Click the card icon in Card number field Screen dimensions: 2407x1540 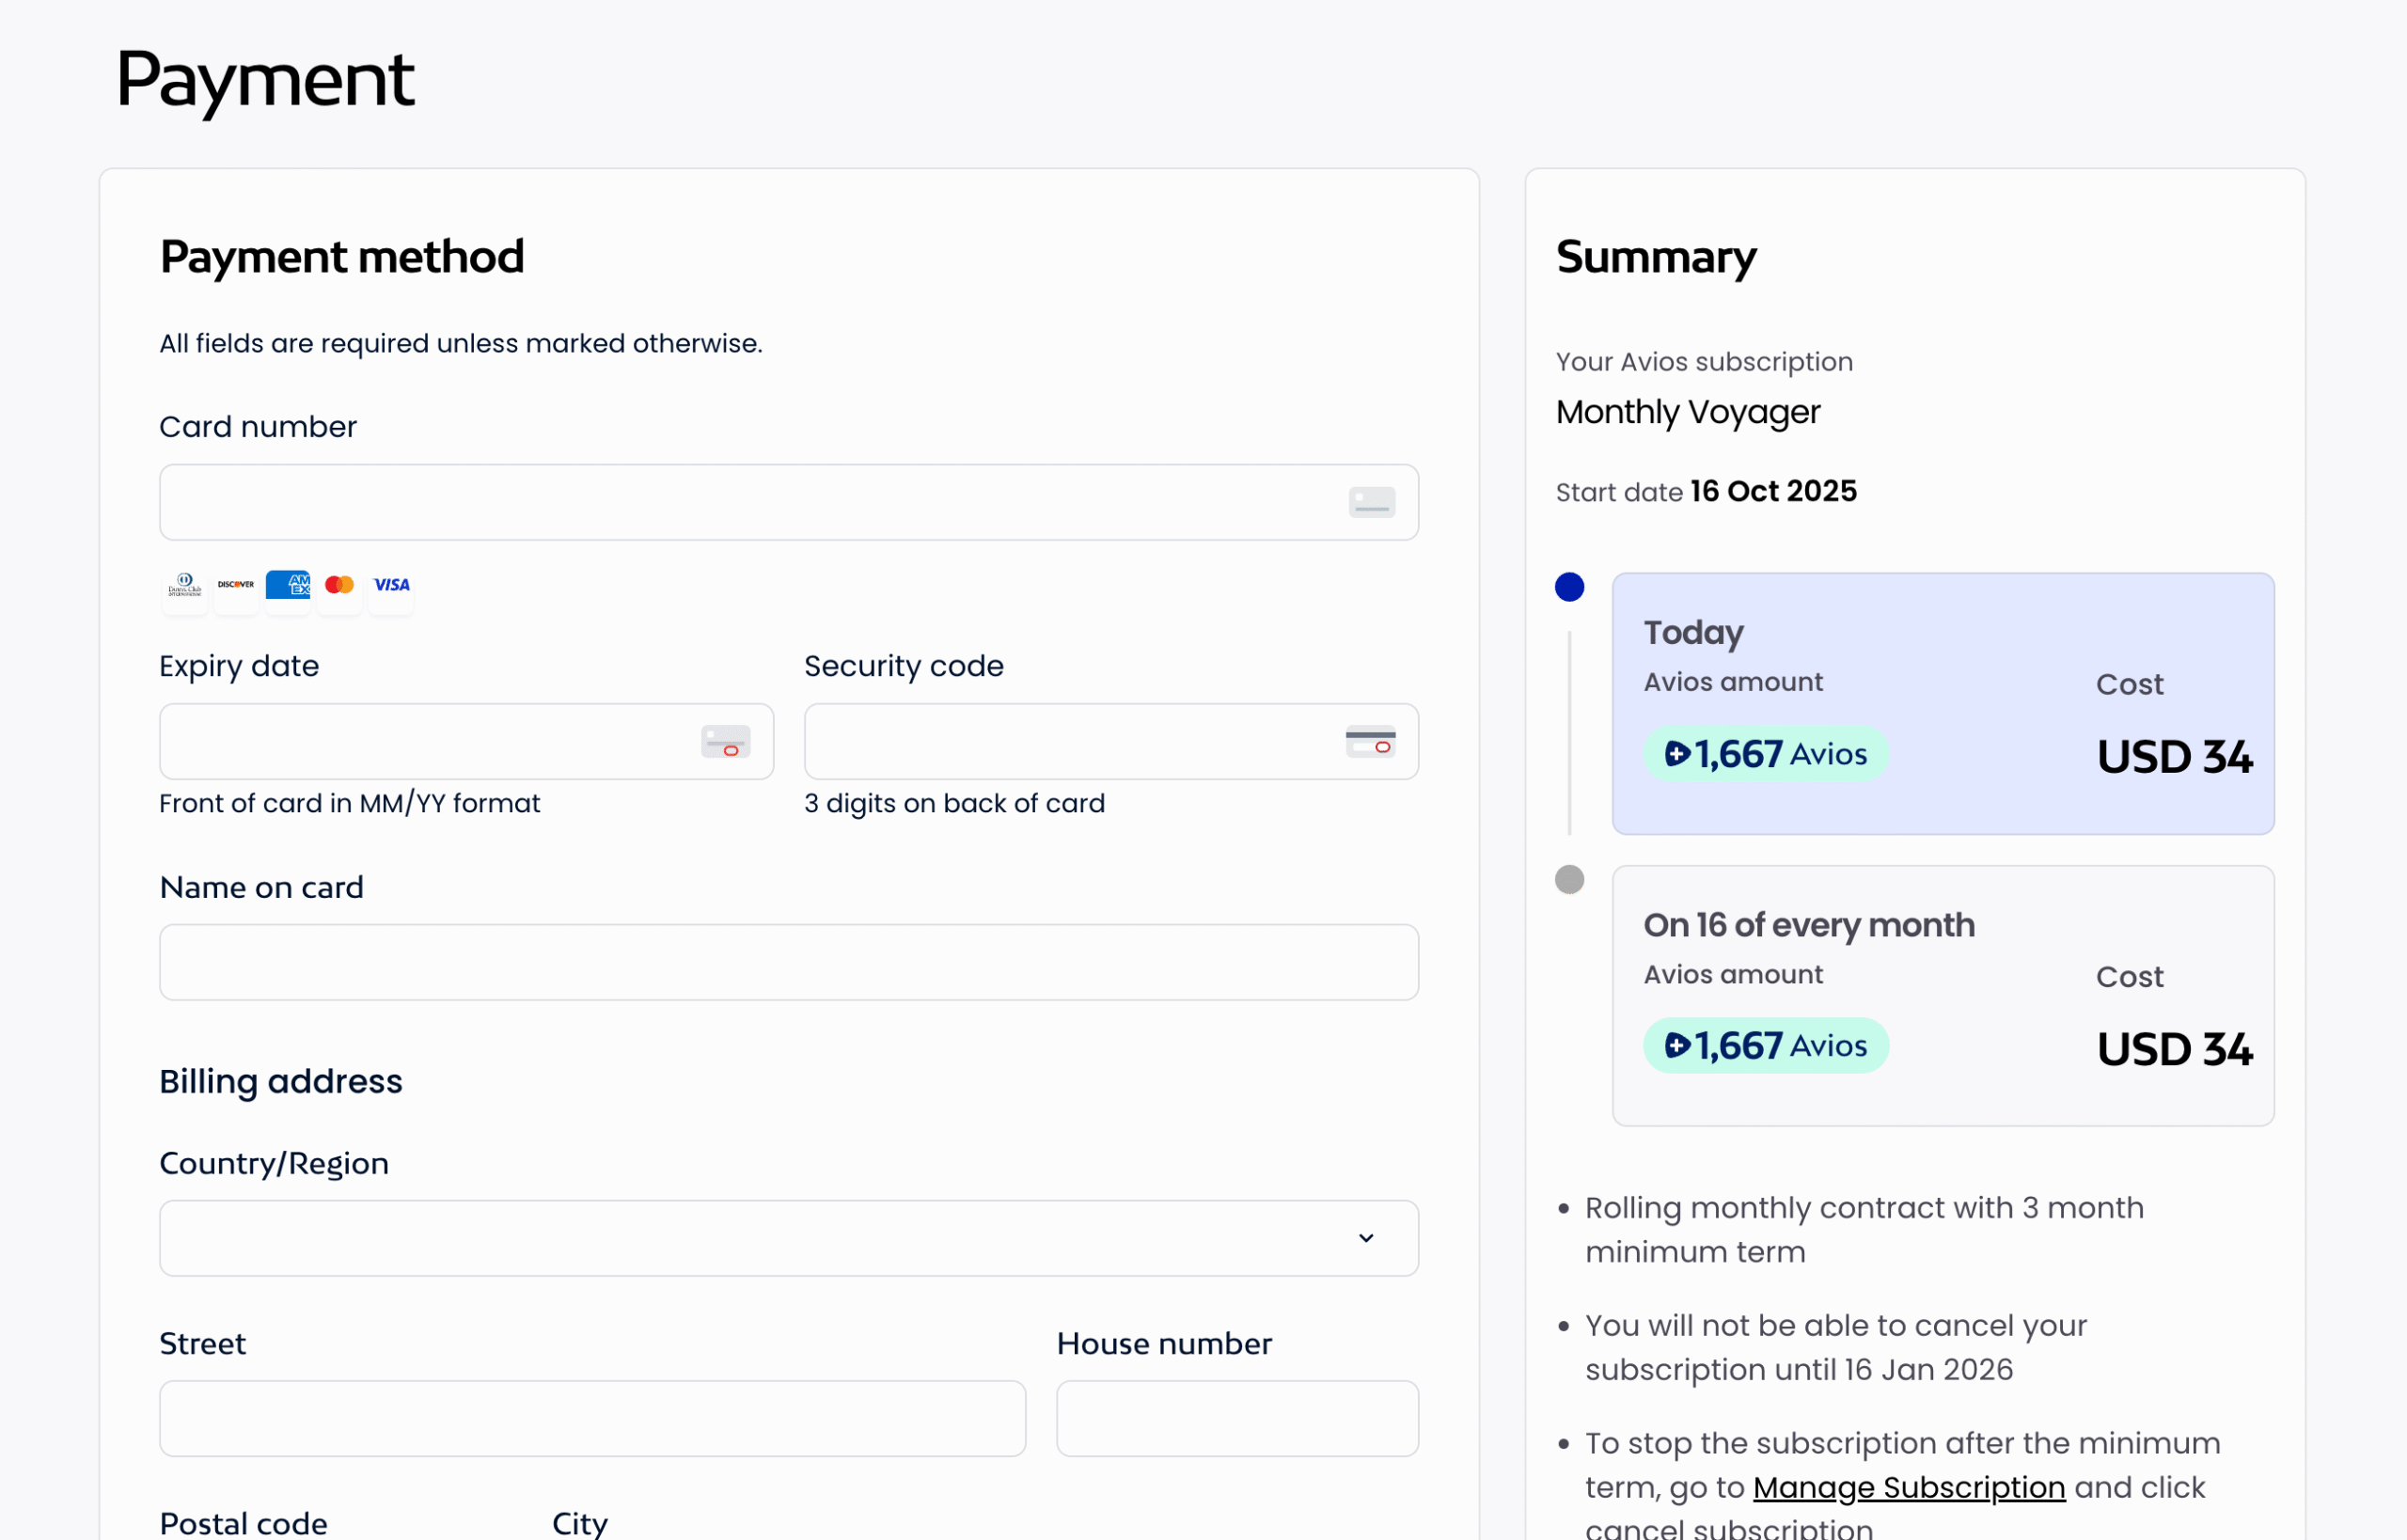pos(1371,502)
